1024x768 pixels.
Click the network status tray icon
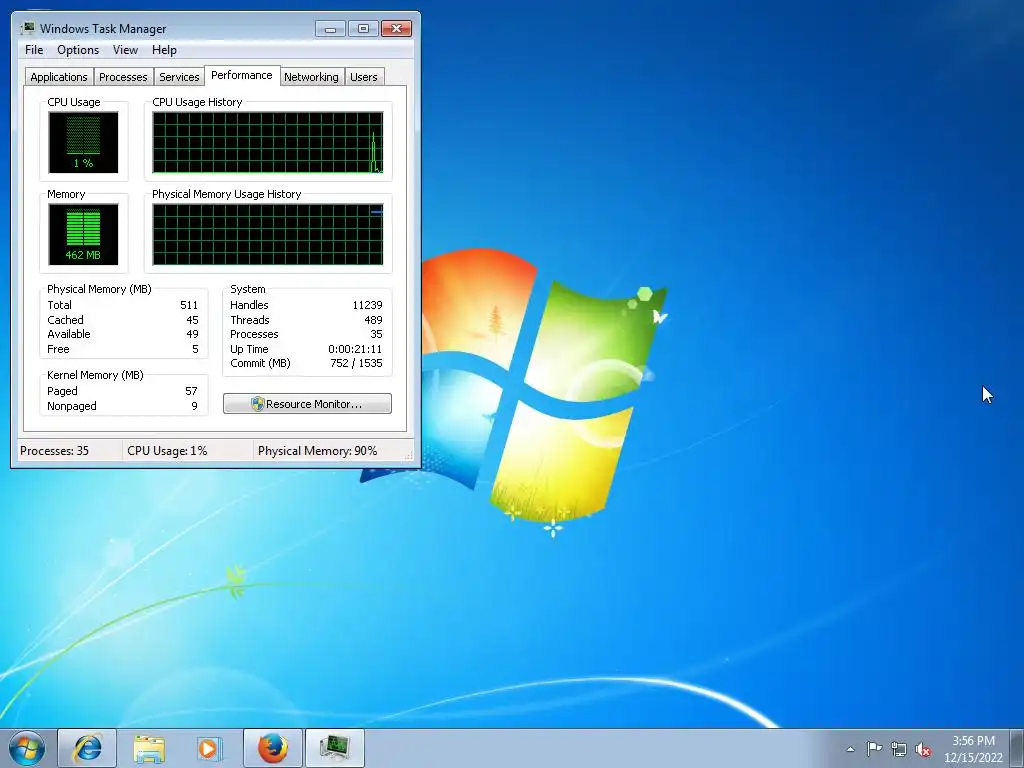point(899,749)
